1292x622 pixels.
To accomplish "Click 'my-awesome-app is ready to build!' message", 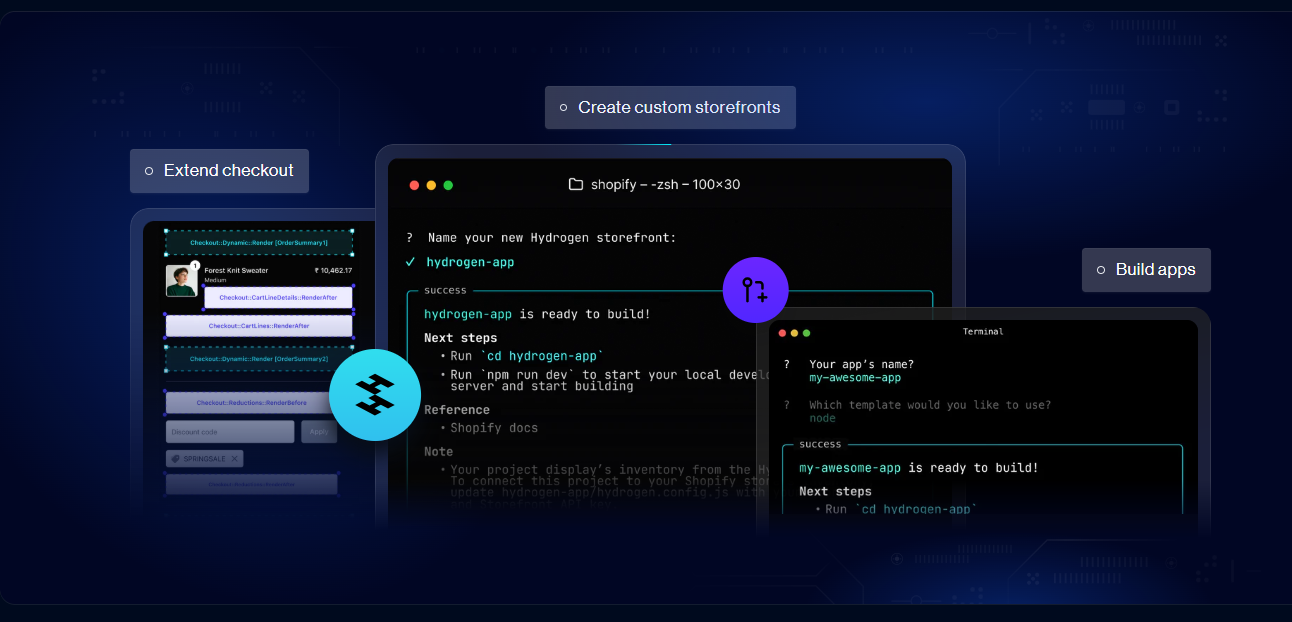I will 919,468.
